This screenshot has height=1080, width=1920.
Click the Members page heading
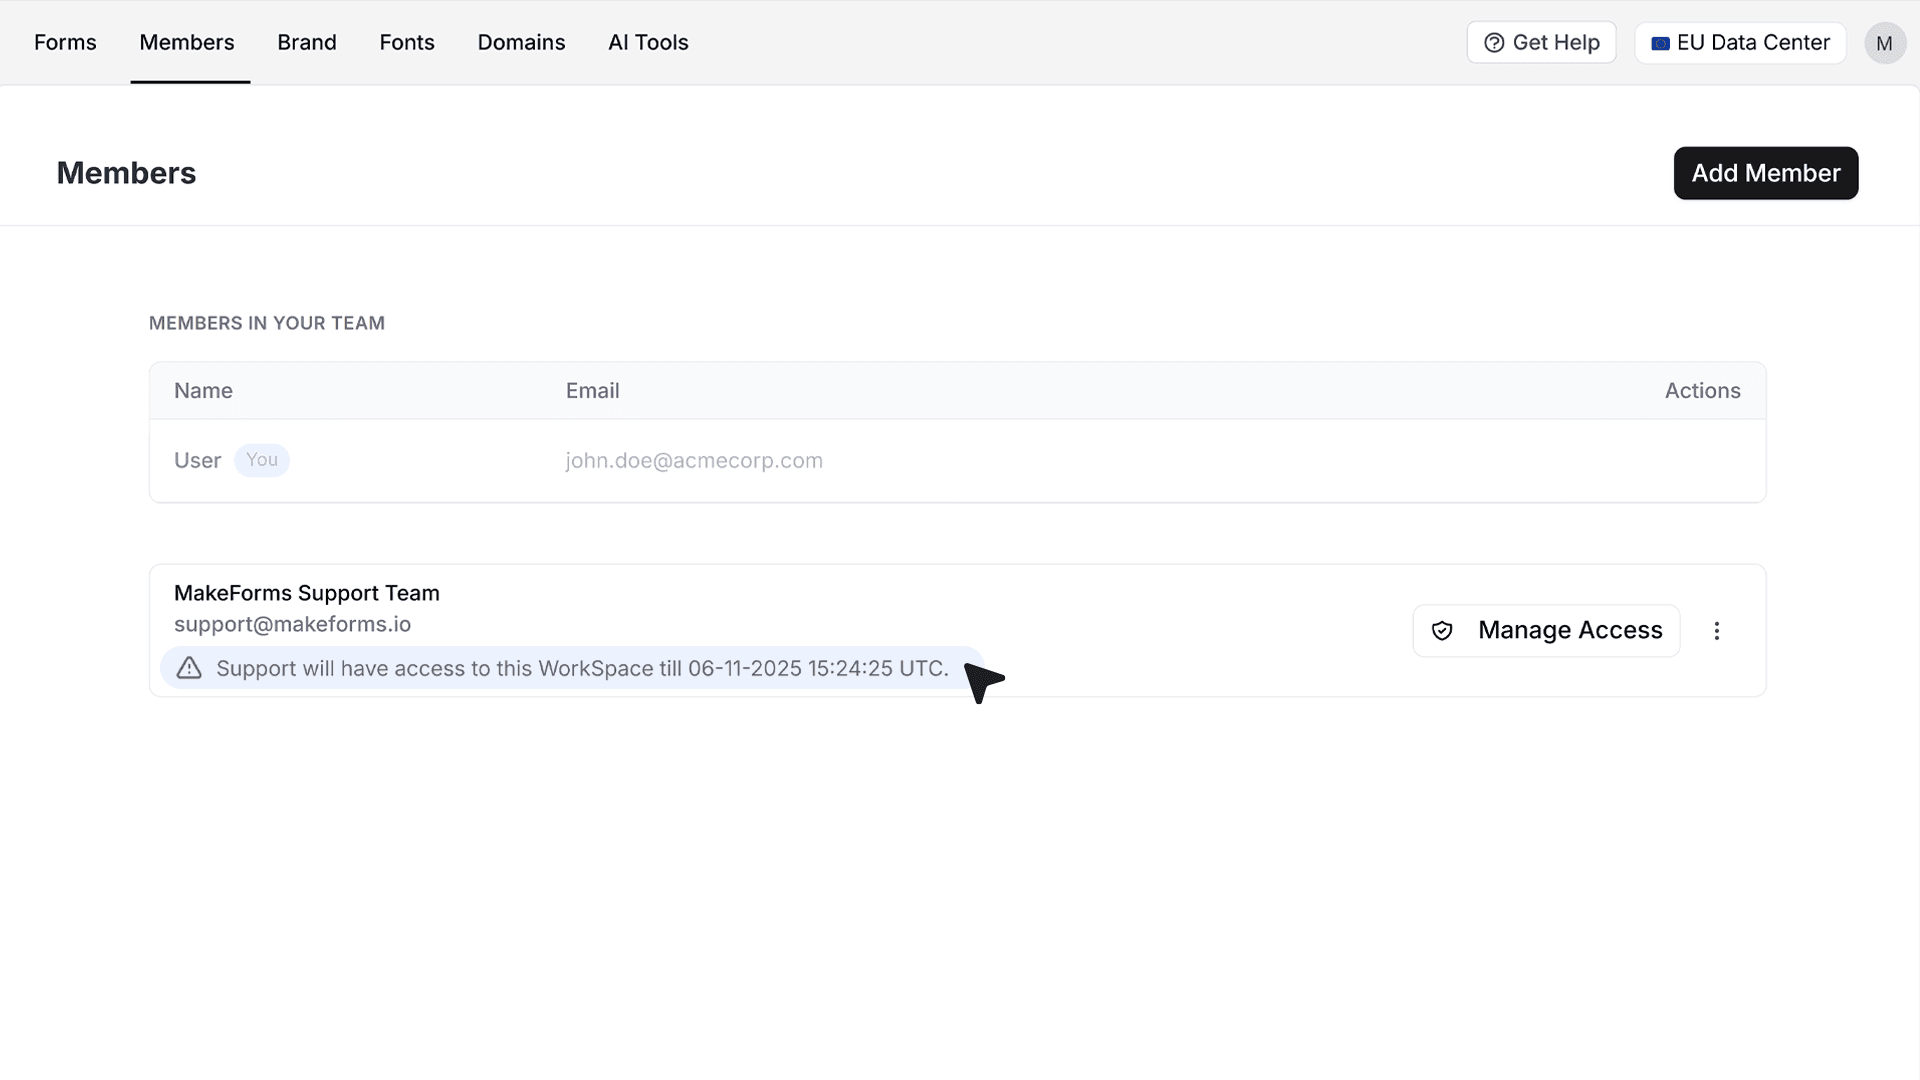126,173
